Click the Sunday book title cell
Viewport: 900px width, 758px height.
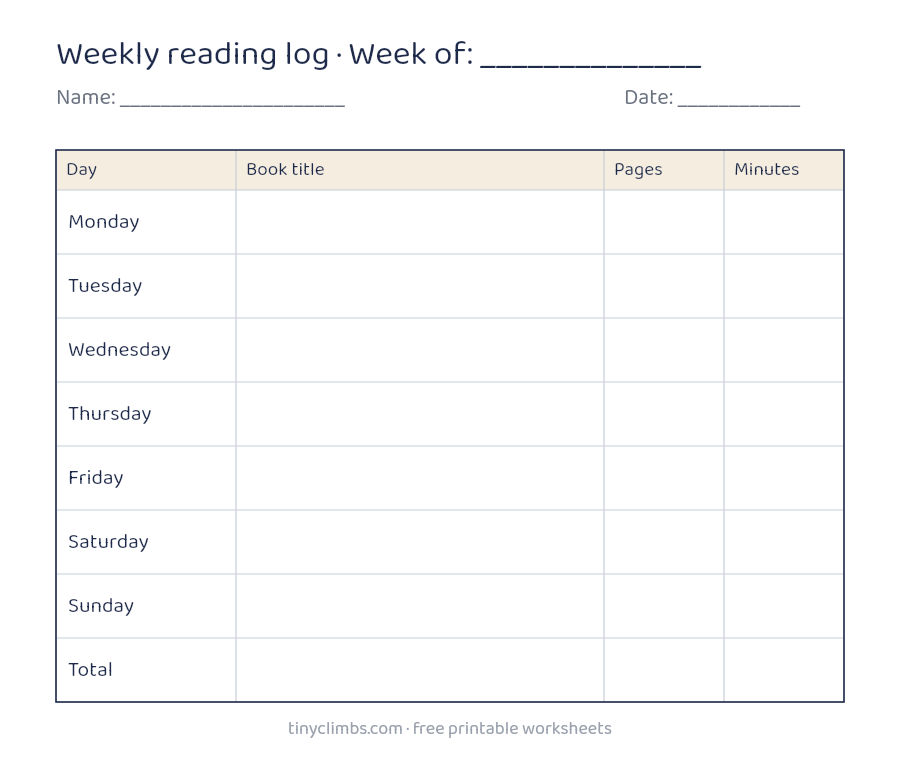click(420, 606)
